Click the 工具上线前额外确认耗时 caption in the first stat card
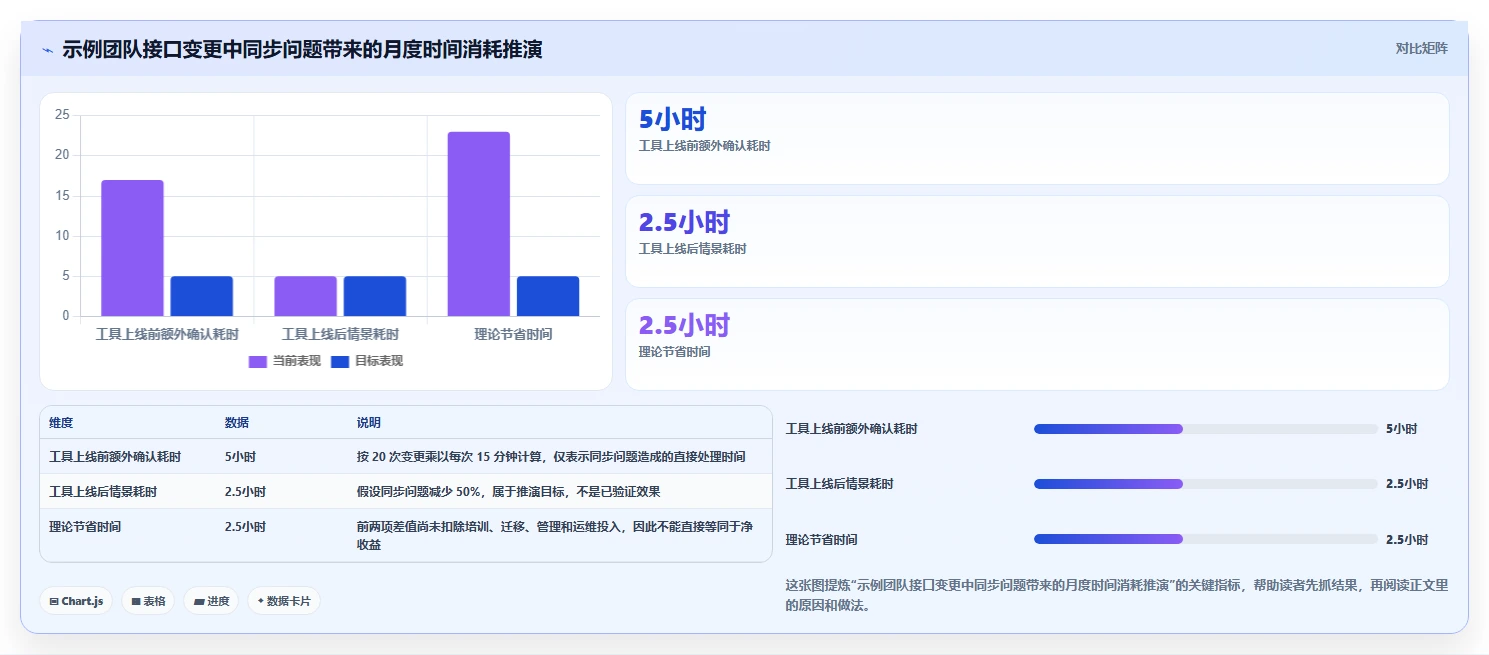Image resolution: width=1489 pixels, height=655 pixels. pyautogui.click(x=704, y=146)
